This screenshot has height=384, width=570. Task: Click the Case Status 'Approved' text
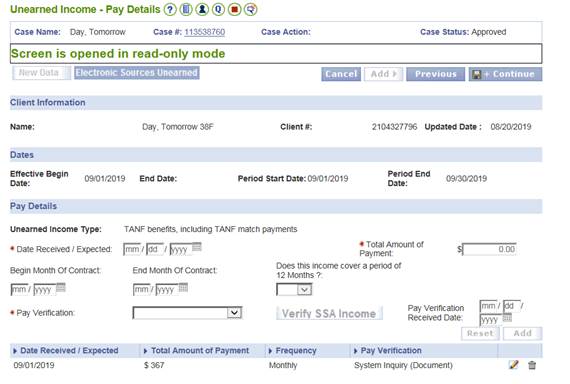click(489, 32)
